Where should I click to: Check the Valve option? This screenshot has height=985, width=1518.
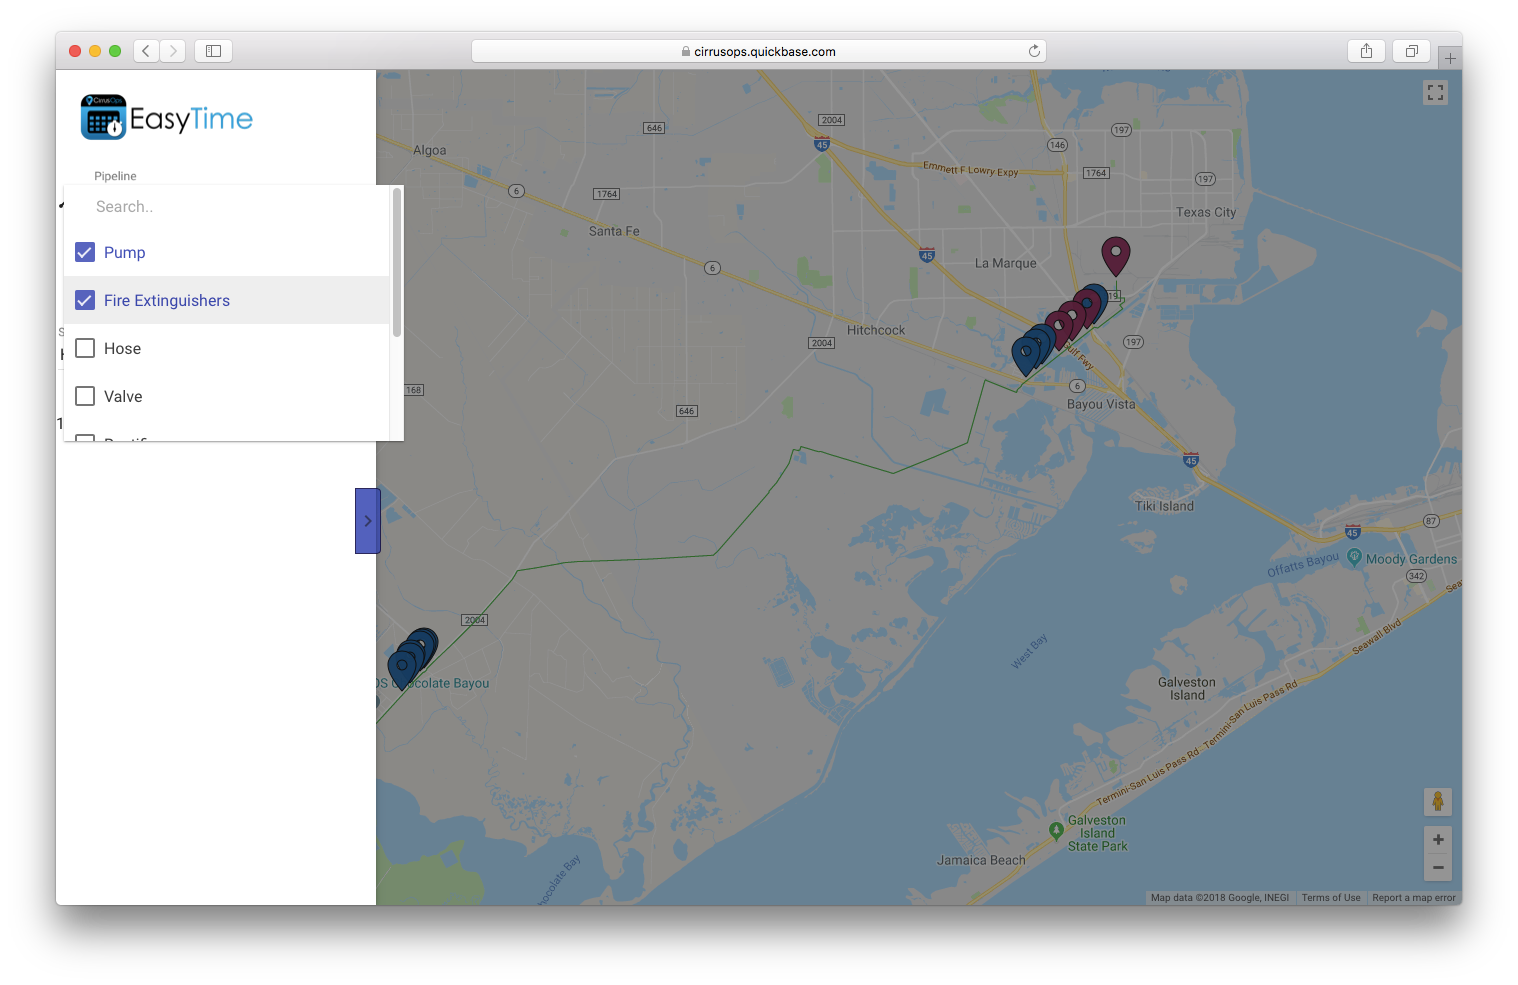click(84, 395)
